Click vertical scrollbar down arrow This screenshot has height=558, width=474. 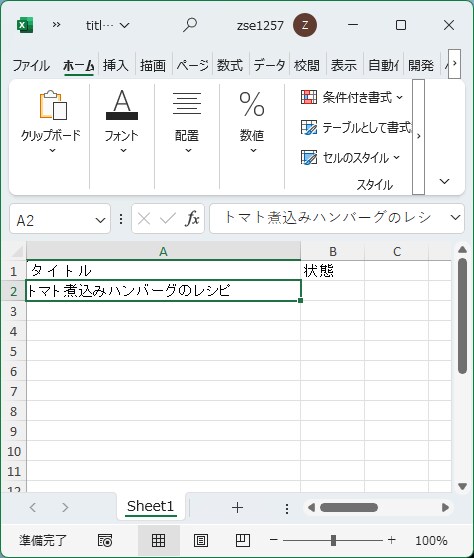(x=462, y=486)
